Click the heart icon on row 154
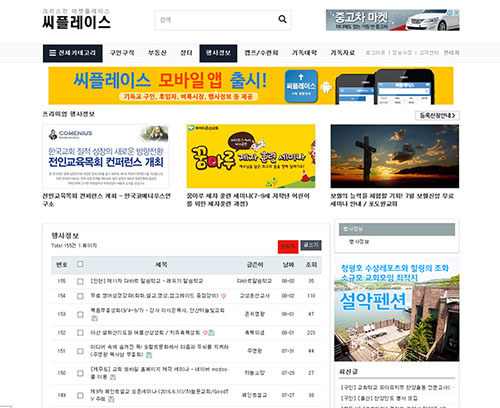500x408 pixels. tap(223, 296)
